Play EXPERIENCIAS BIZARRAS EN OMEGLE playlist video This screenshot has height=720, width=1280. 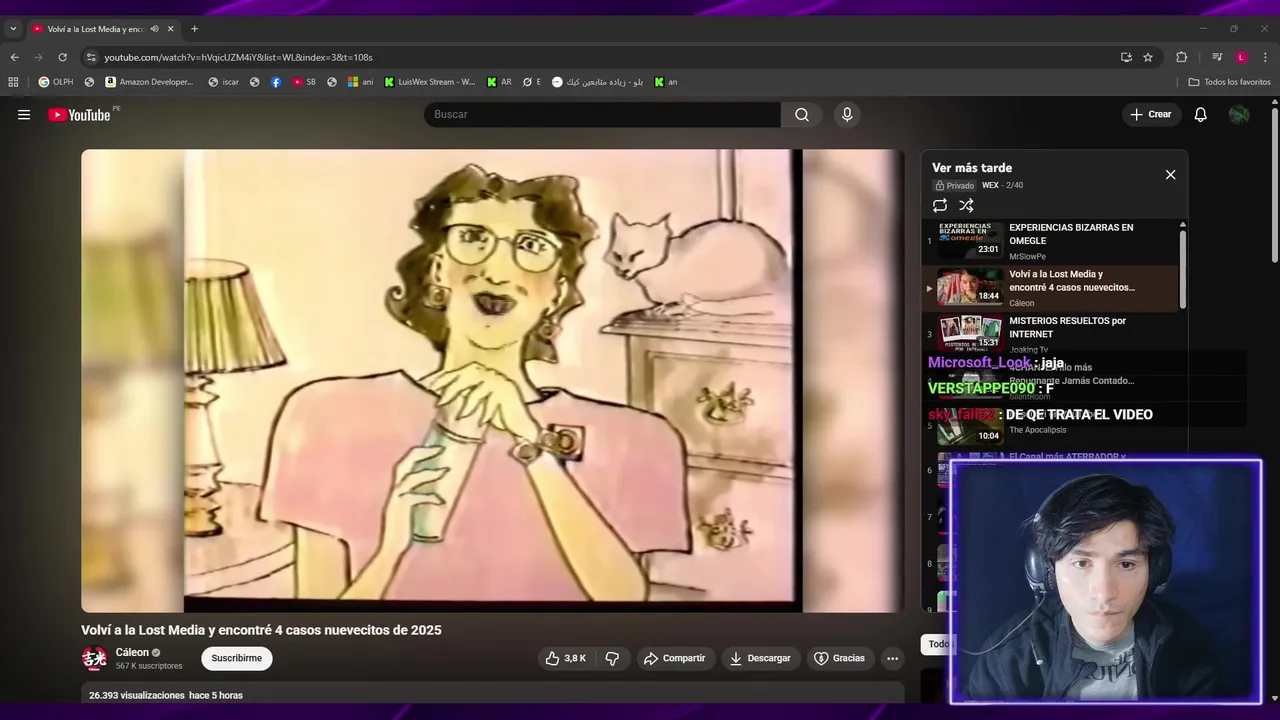1050,241
